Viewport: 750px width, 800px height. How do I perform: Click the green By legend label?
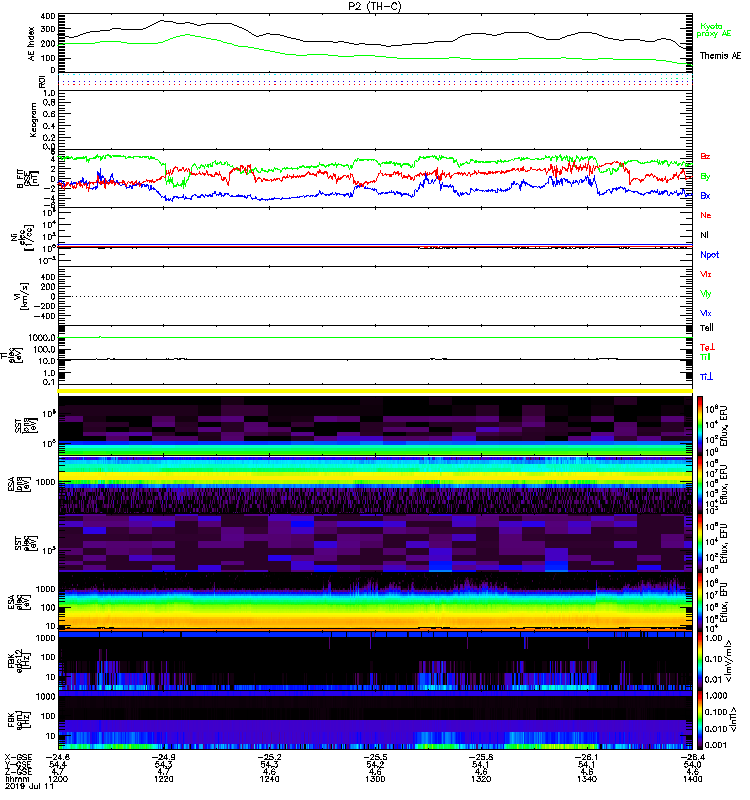(x=705, y=177)
